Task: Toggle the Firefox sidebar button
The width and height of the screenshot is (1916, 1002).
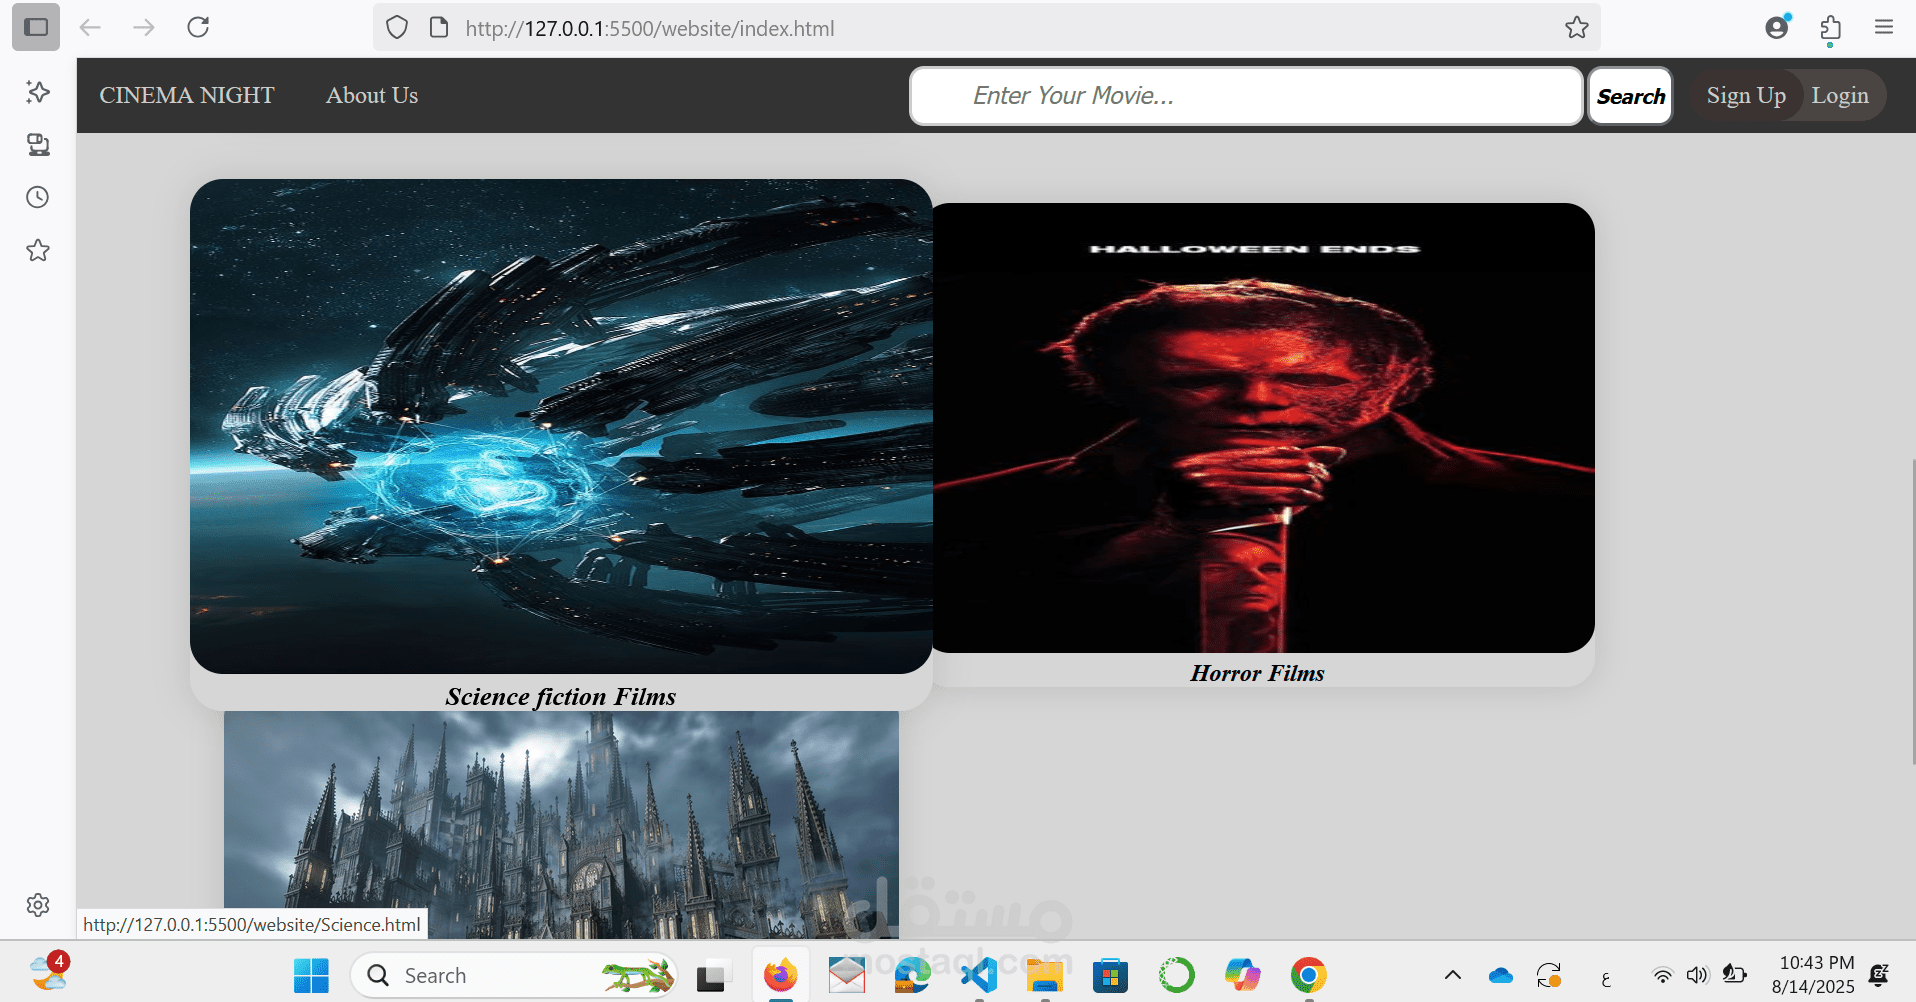Action: click(36, 27)
